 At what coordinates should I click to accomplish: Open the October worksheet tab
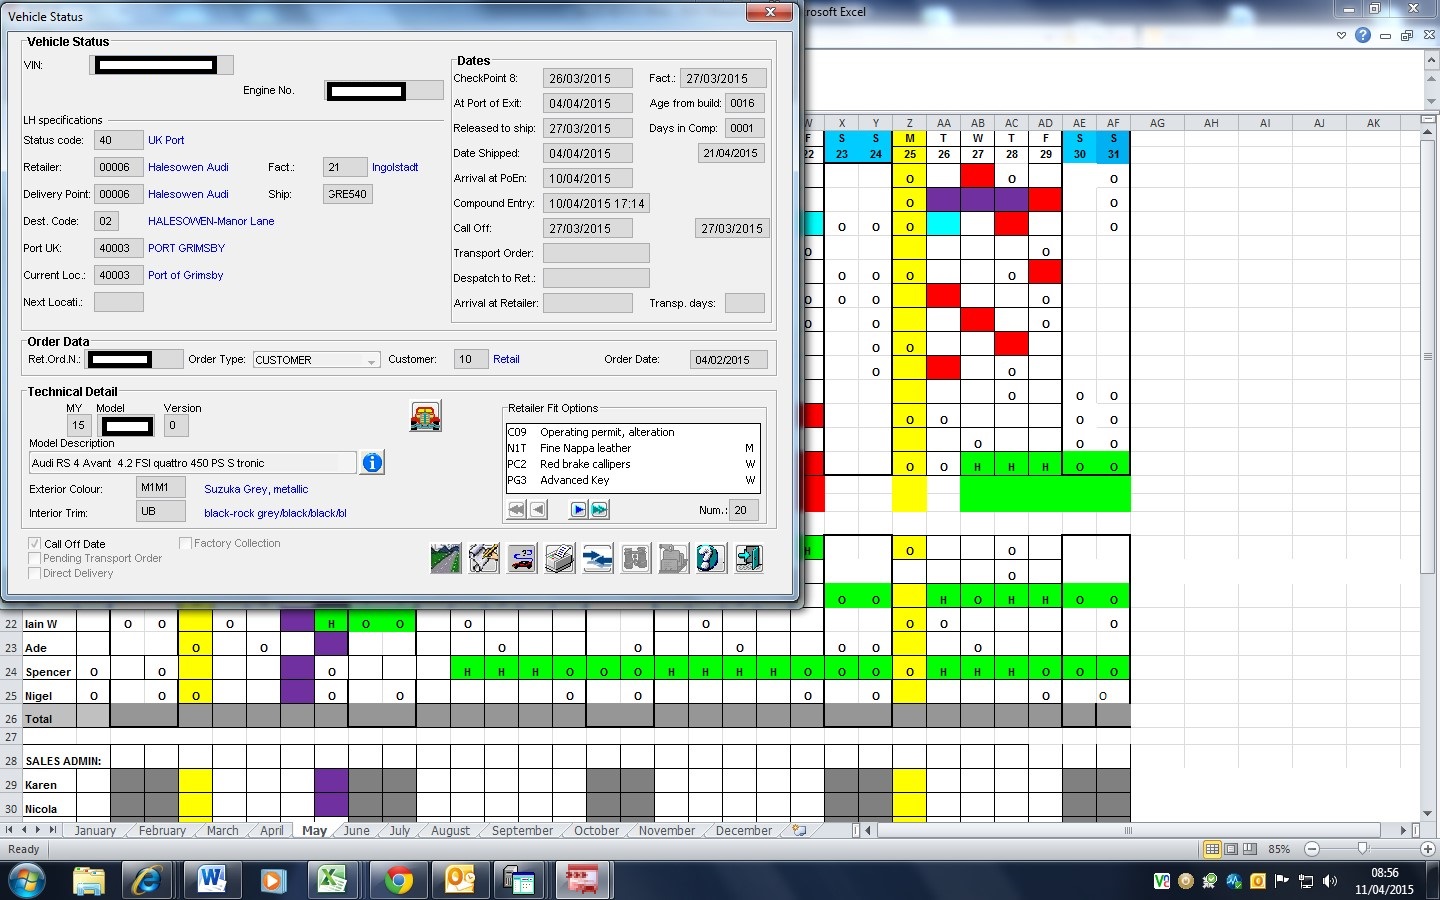[596, 831]
